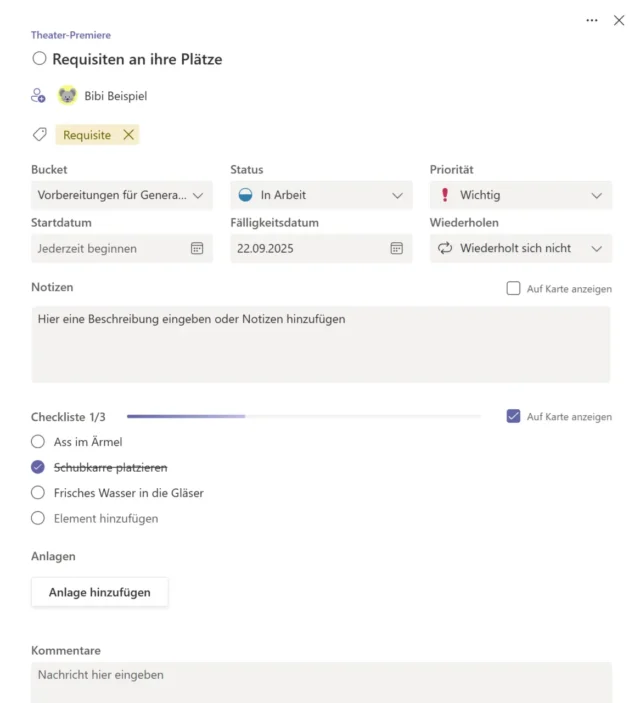Image resolution: width=640 pixels, height=703 pixels.
Task: Check off Ass im Ärmel item
Action: point(38,441)
